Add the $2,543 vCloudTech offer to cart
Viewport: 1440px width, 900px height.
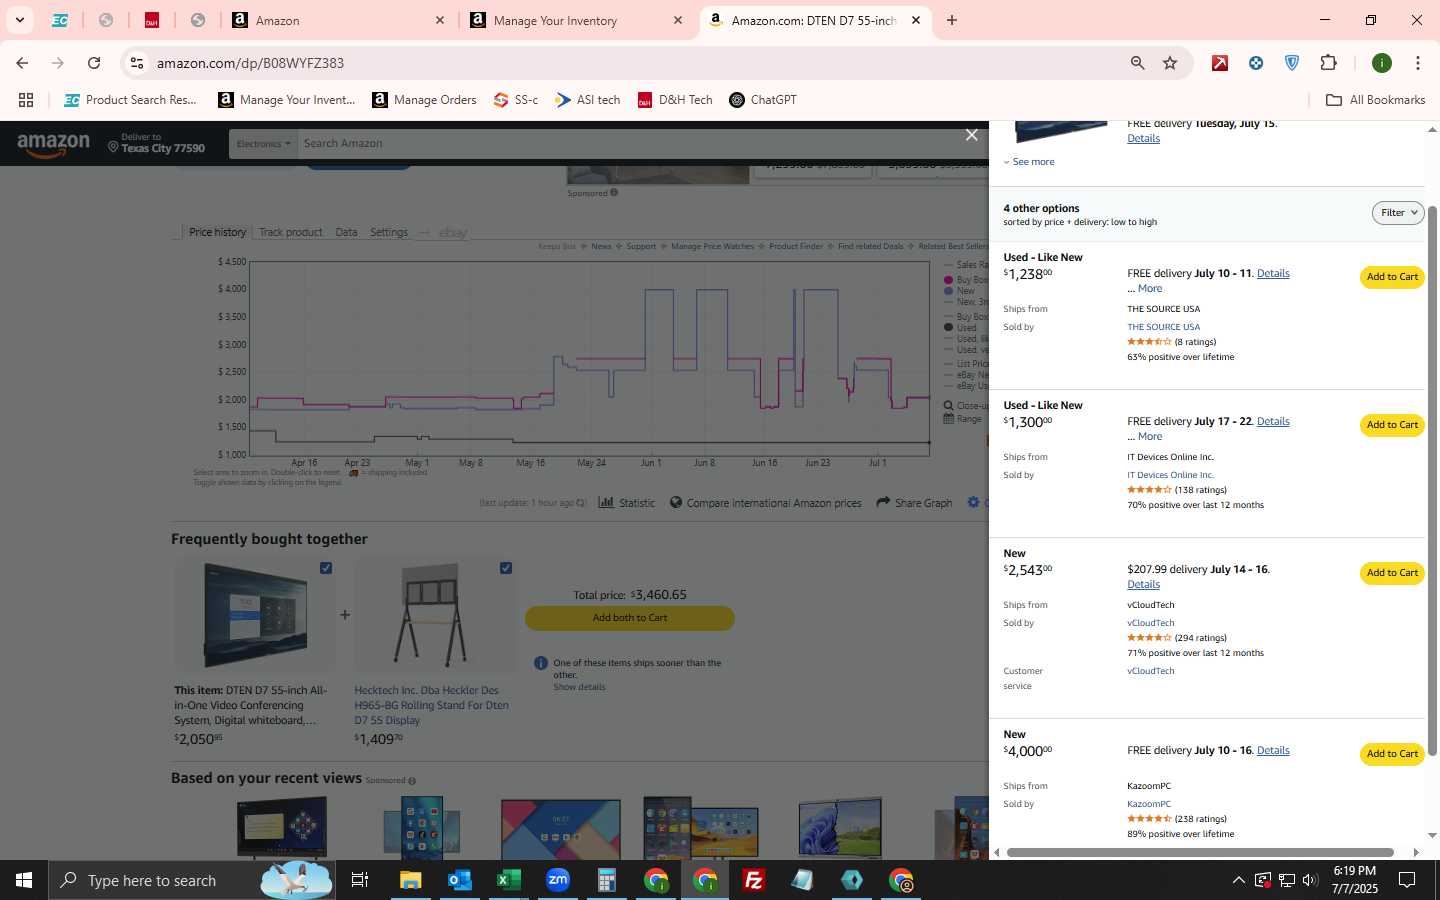[1392, 573]
